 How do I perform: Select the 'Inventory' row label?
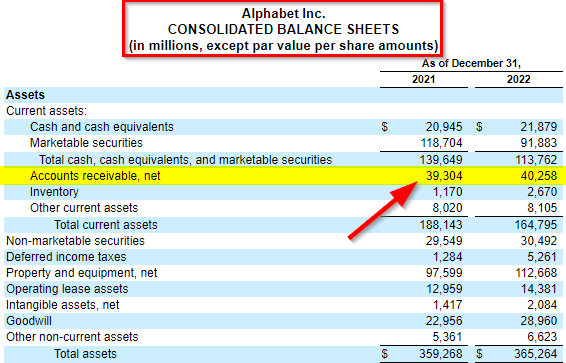54,192
